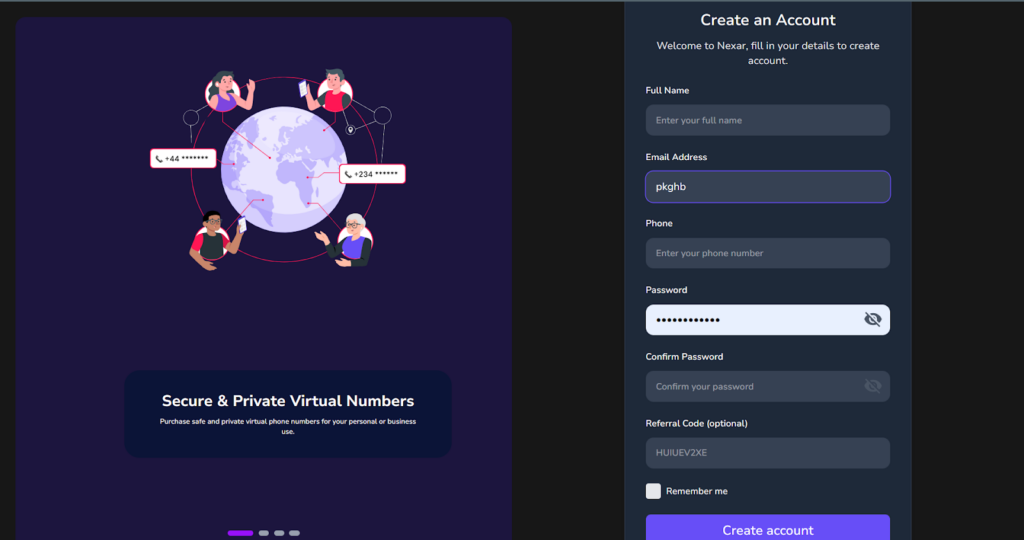Select top-right man avatar holding phone
Viewport: 1024px width, 540px height.
tap(333, 92)
